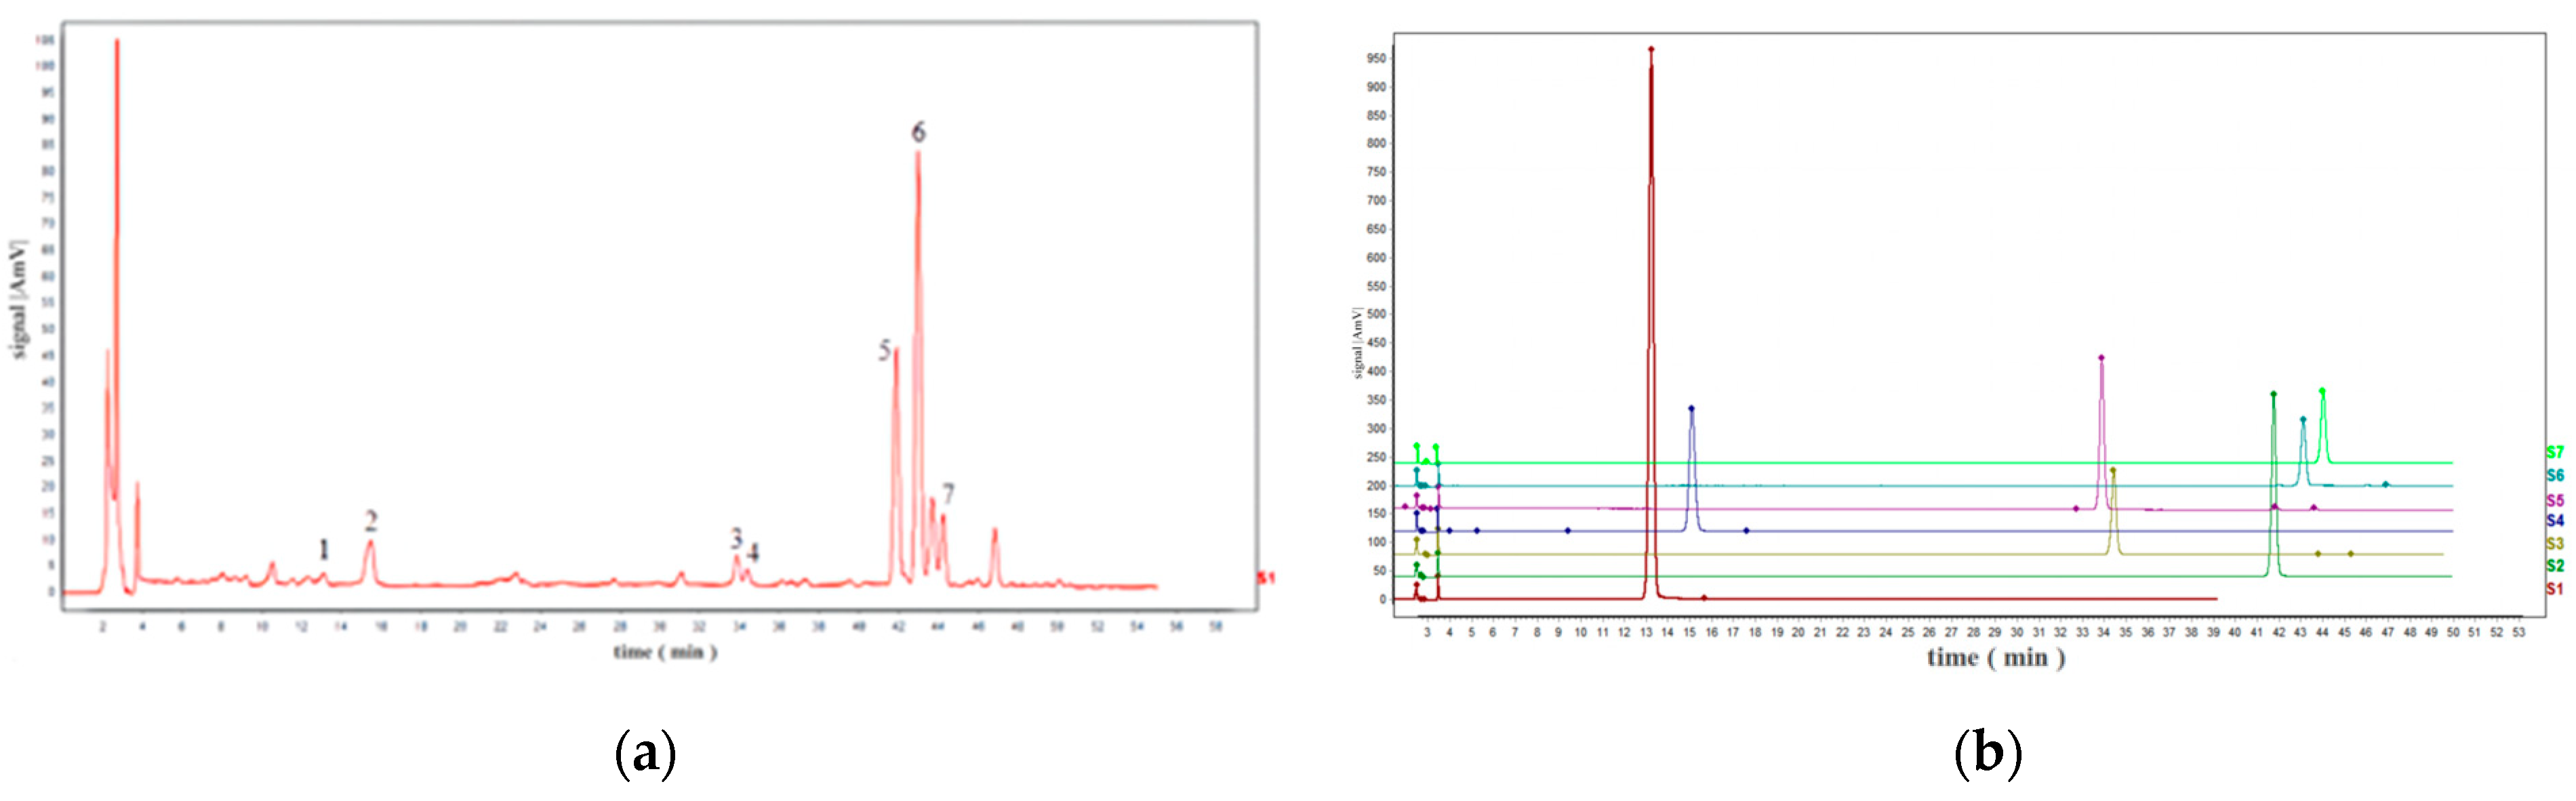The width and height of the screenshot is (2576, 801).
Task: Click the S3 olive legend label
Action: point(2554,543)
